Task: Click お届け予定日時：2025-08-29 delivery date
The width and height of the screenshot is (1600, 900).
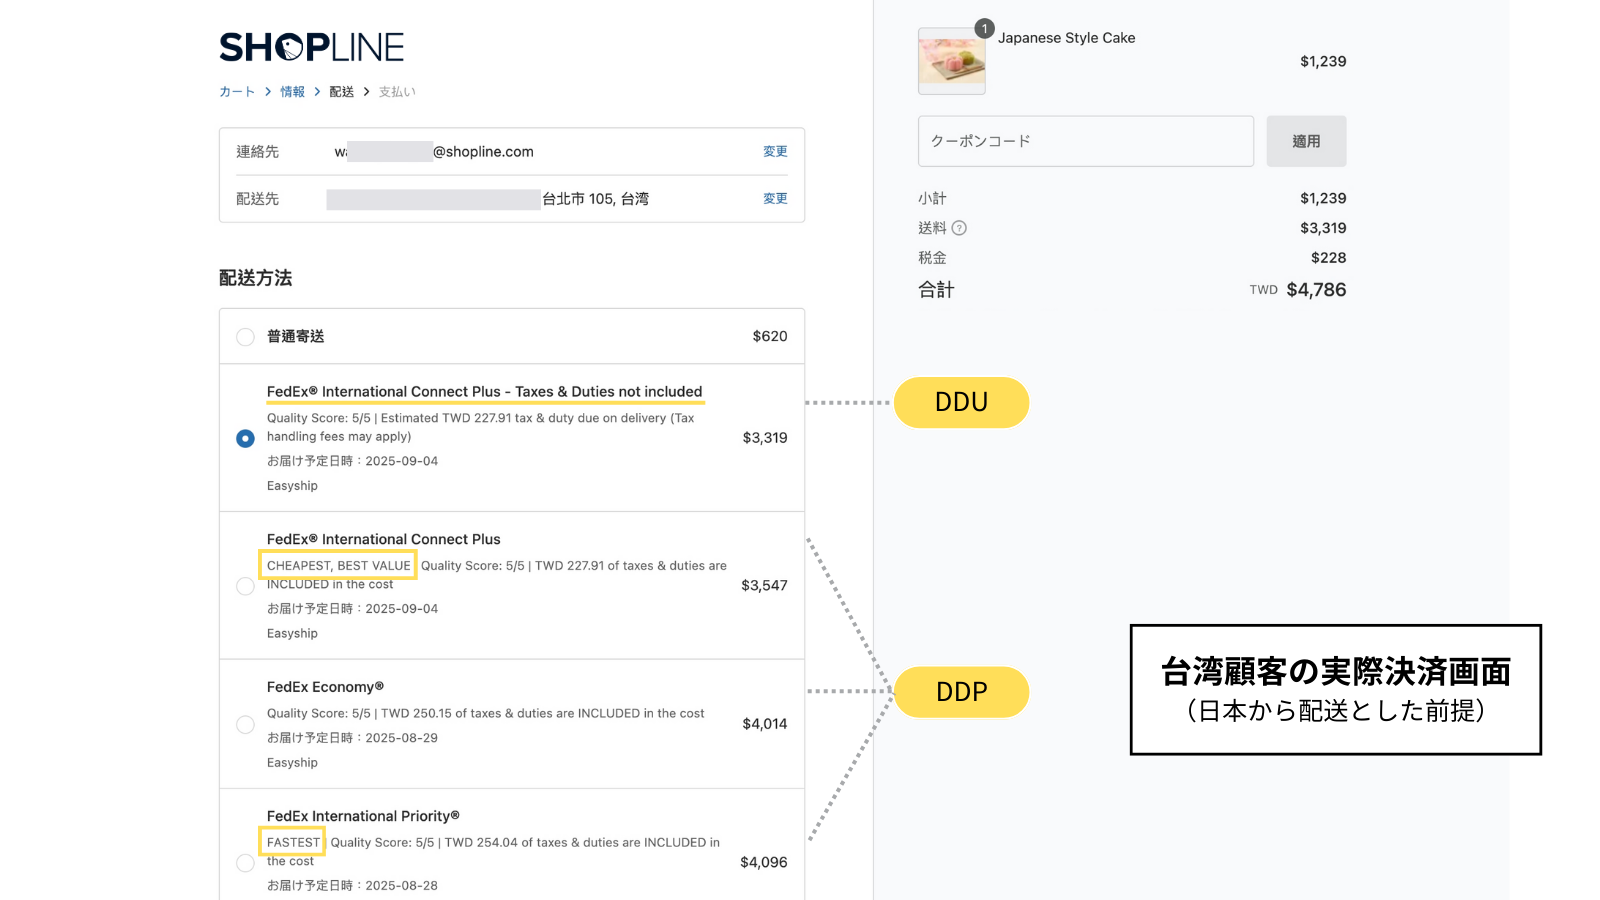Action: [x=352, y=738]
